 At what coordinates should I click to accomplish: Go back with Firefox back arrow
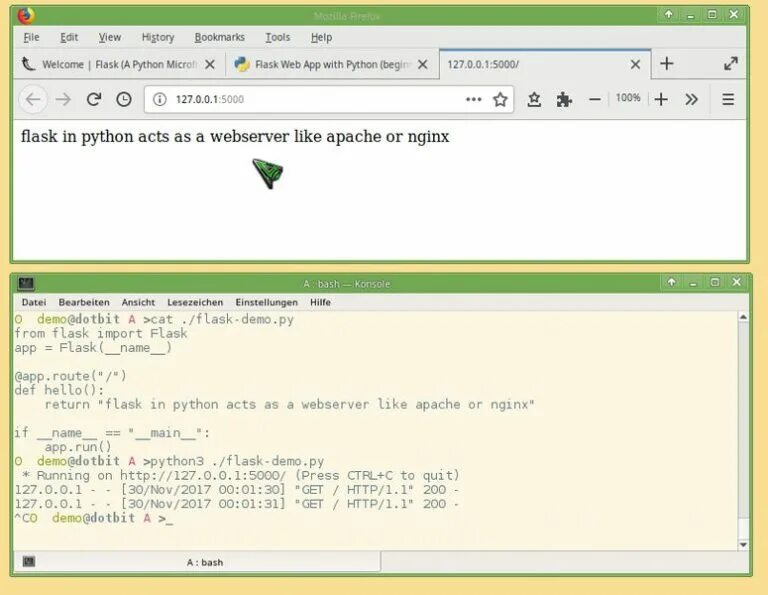pyautogui.click(x=33, y=99)
